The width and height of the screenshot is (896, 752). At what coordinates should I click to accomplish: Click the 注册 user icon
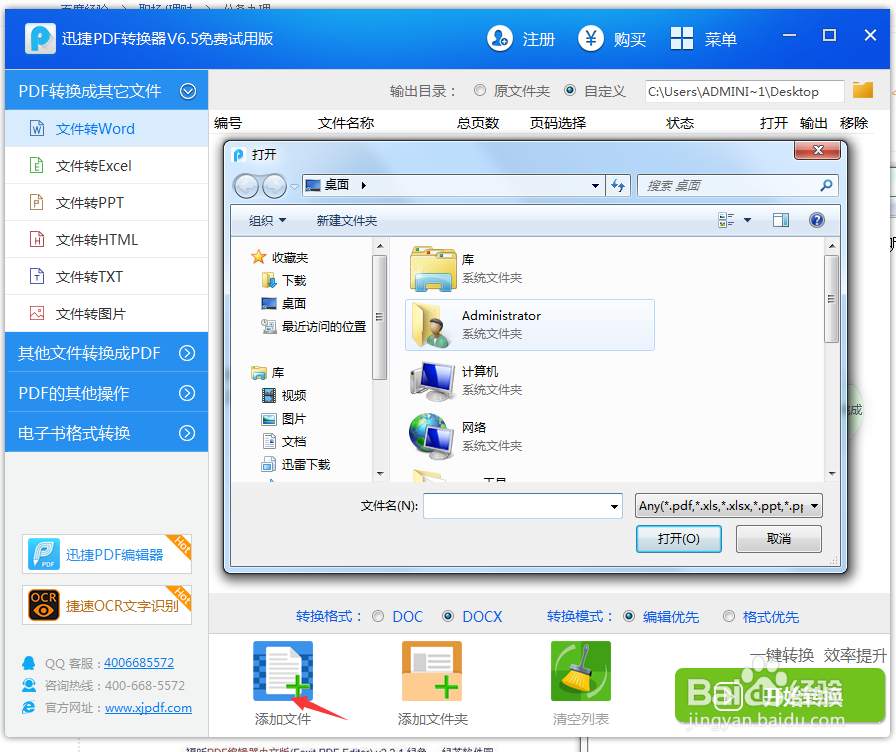click(x=499, y=39)
